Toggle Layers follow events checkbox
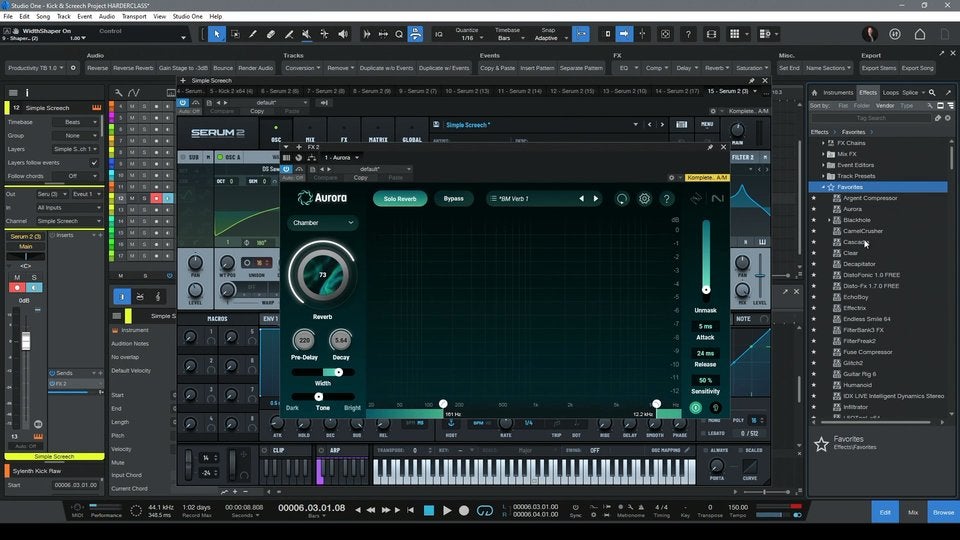 pos(94,163)
